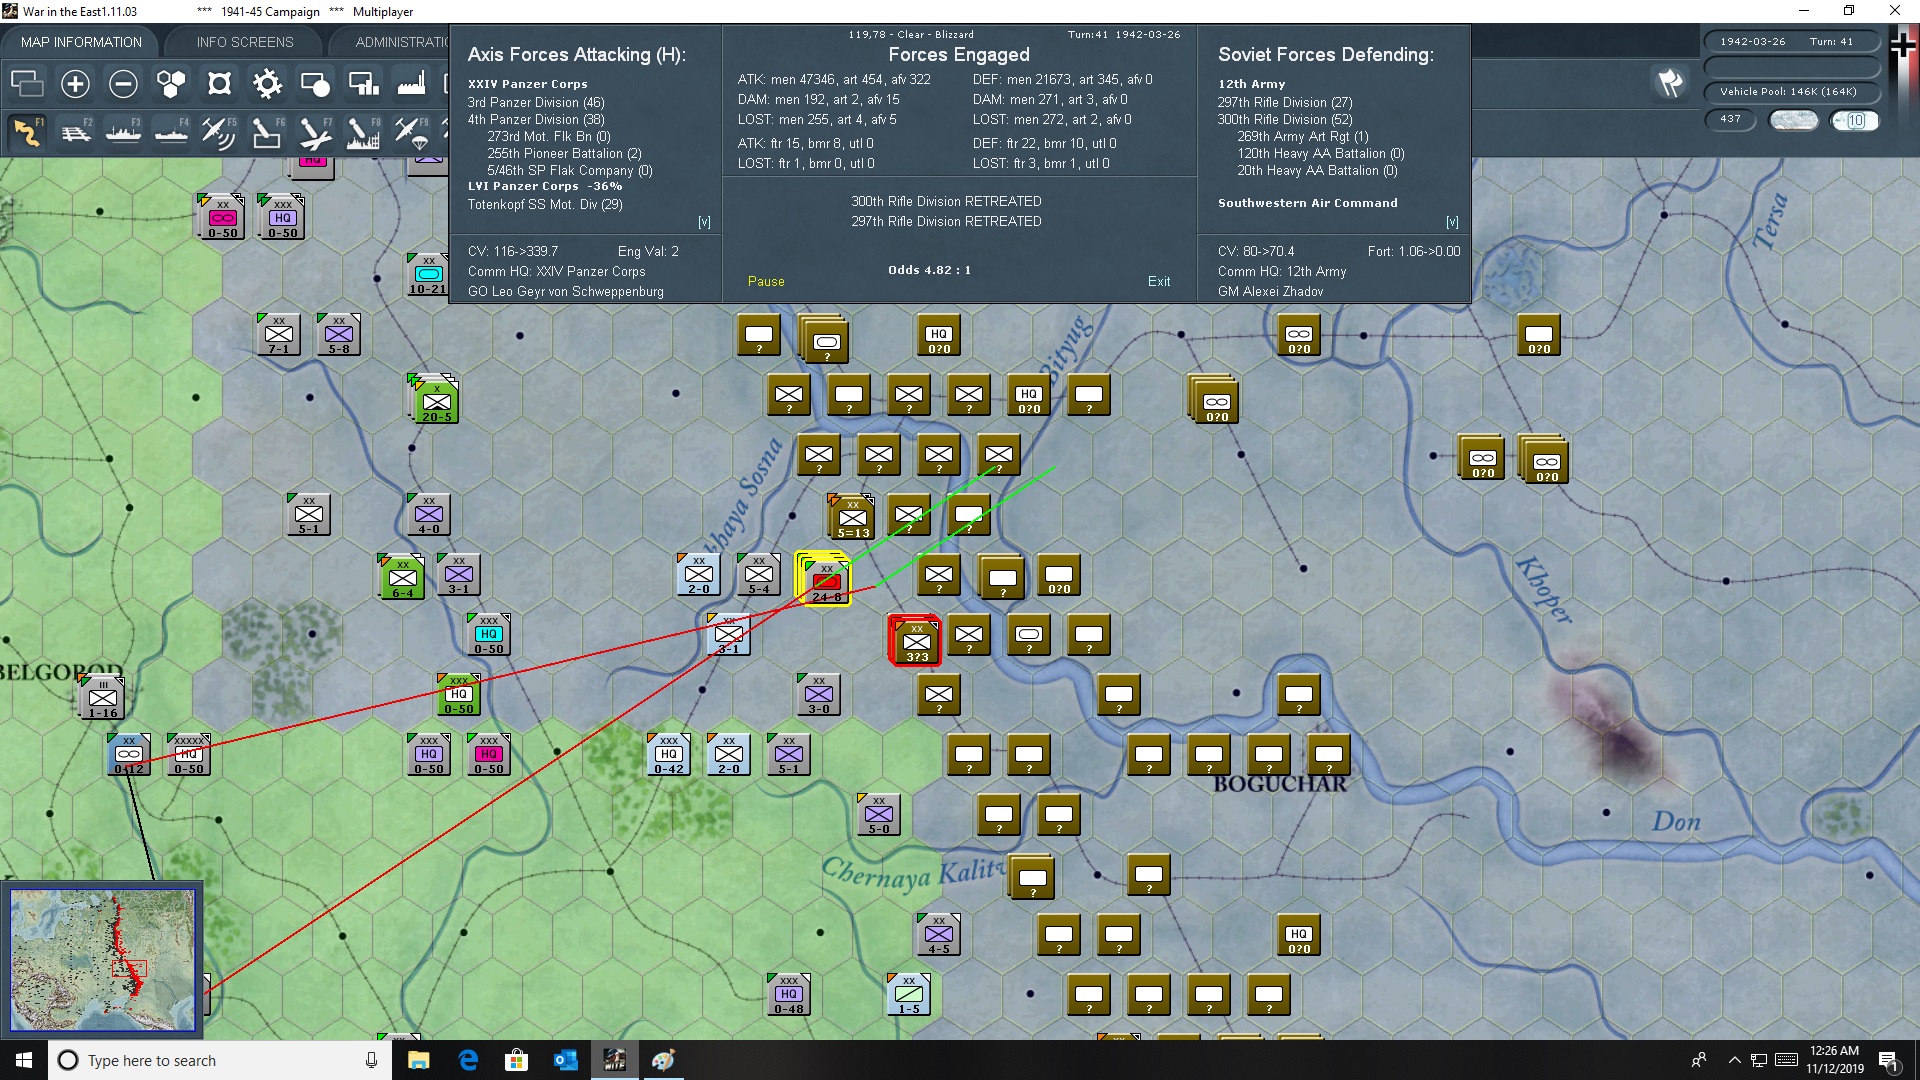
Task: Select the purple 4-5 unit
Action: pyautogui.click(x=939, y=935)
